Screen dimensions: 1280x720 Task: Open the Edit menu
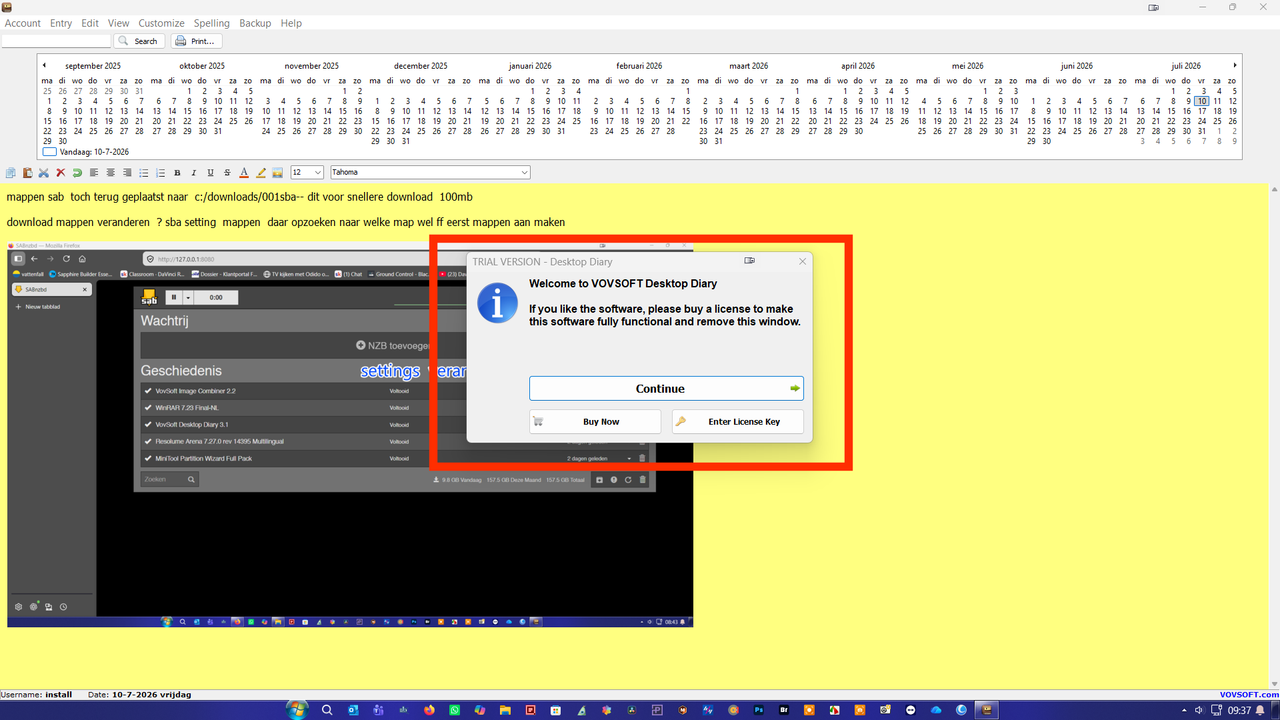[x=90, y=23]
